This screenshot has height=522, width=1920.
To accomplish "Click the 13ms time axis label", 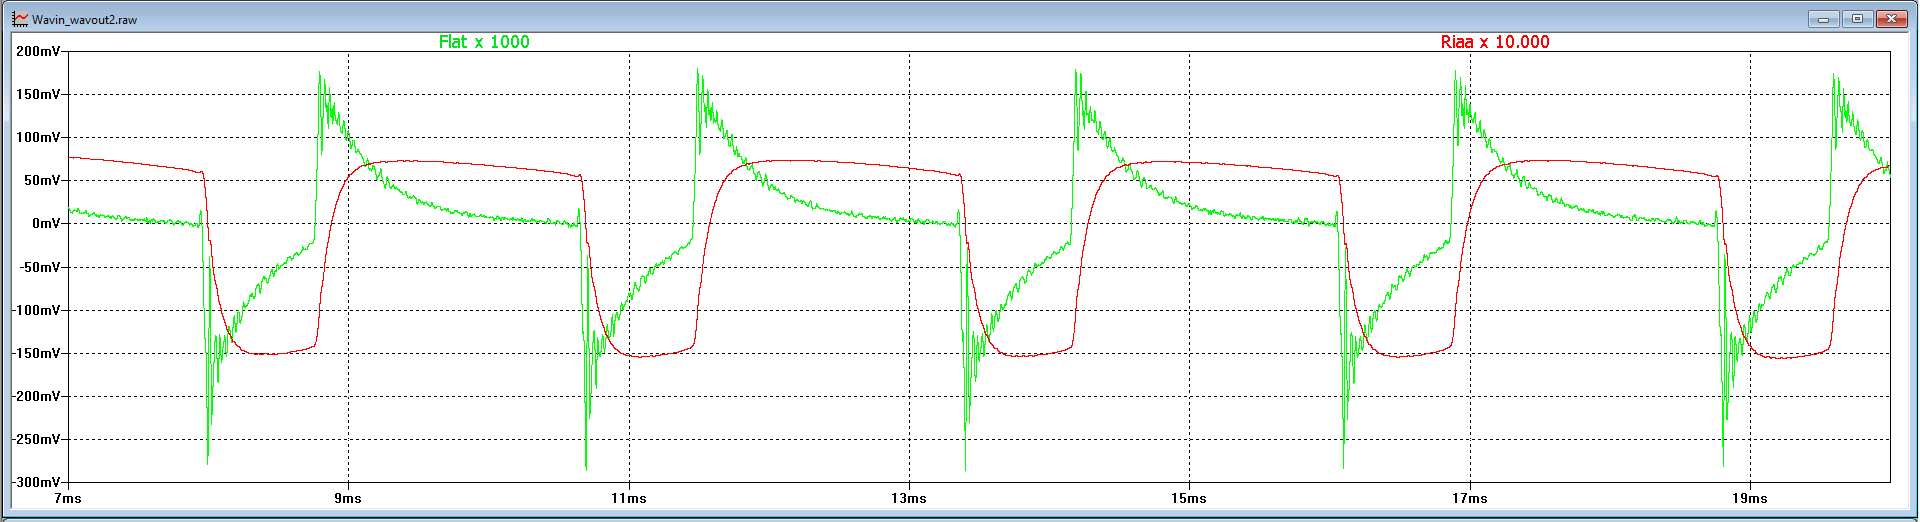I will (x=909, y=498).
